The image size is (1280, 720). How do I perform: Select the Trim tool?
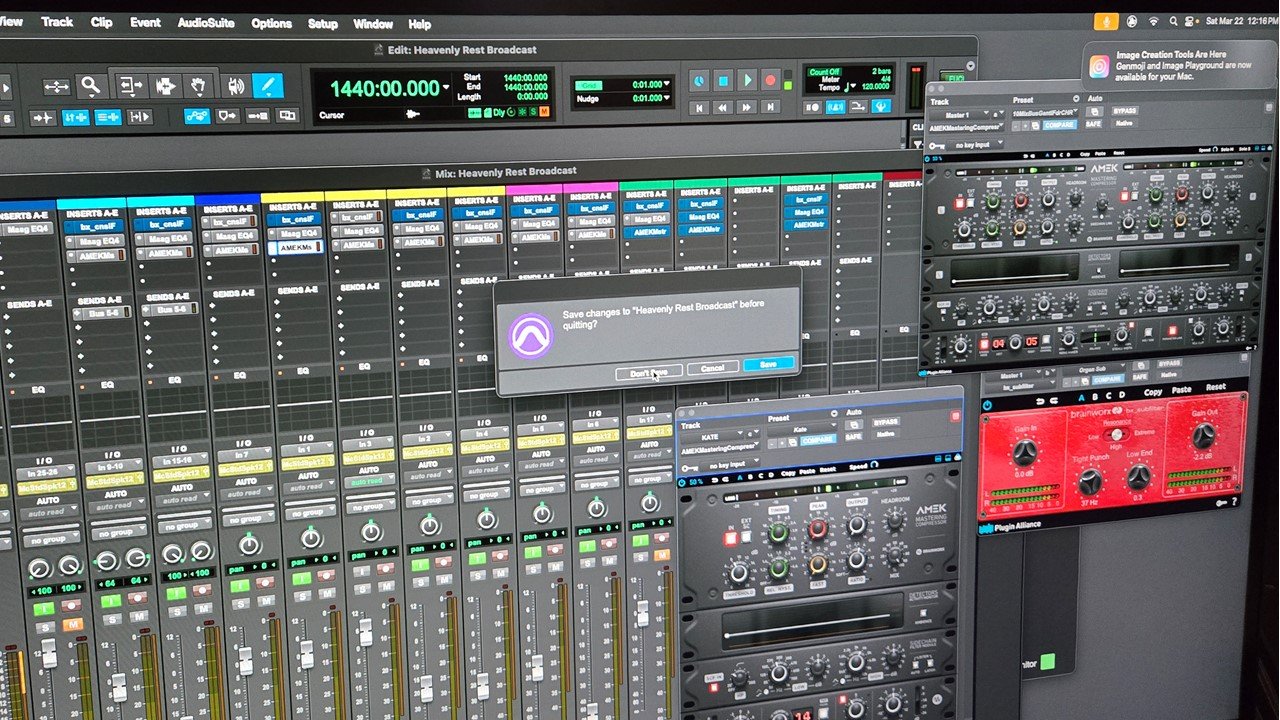click(x=131, y=86)
